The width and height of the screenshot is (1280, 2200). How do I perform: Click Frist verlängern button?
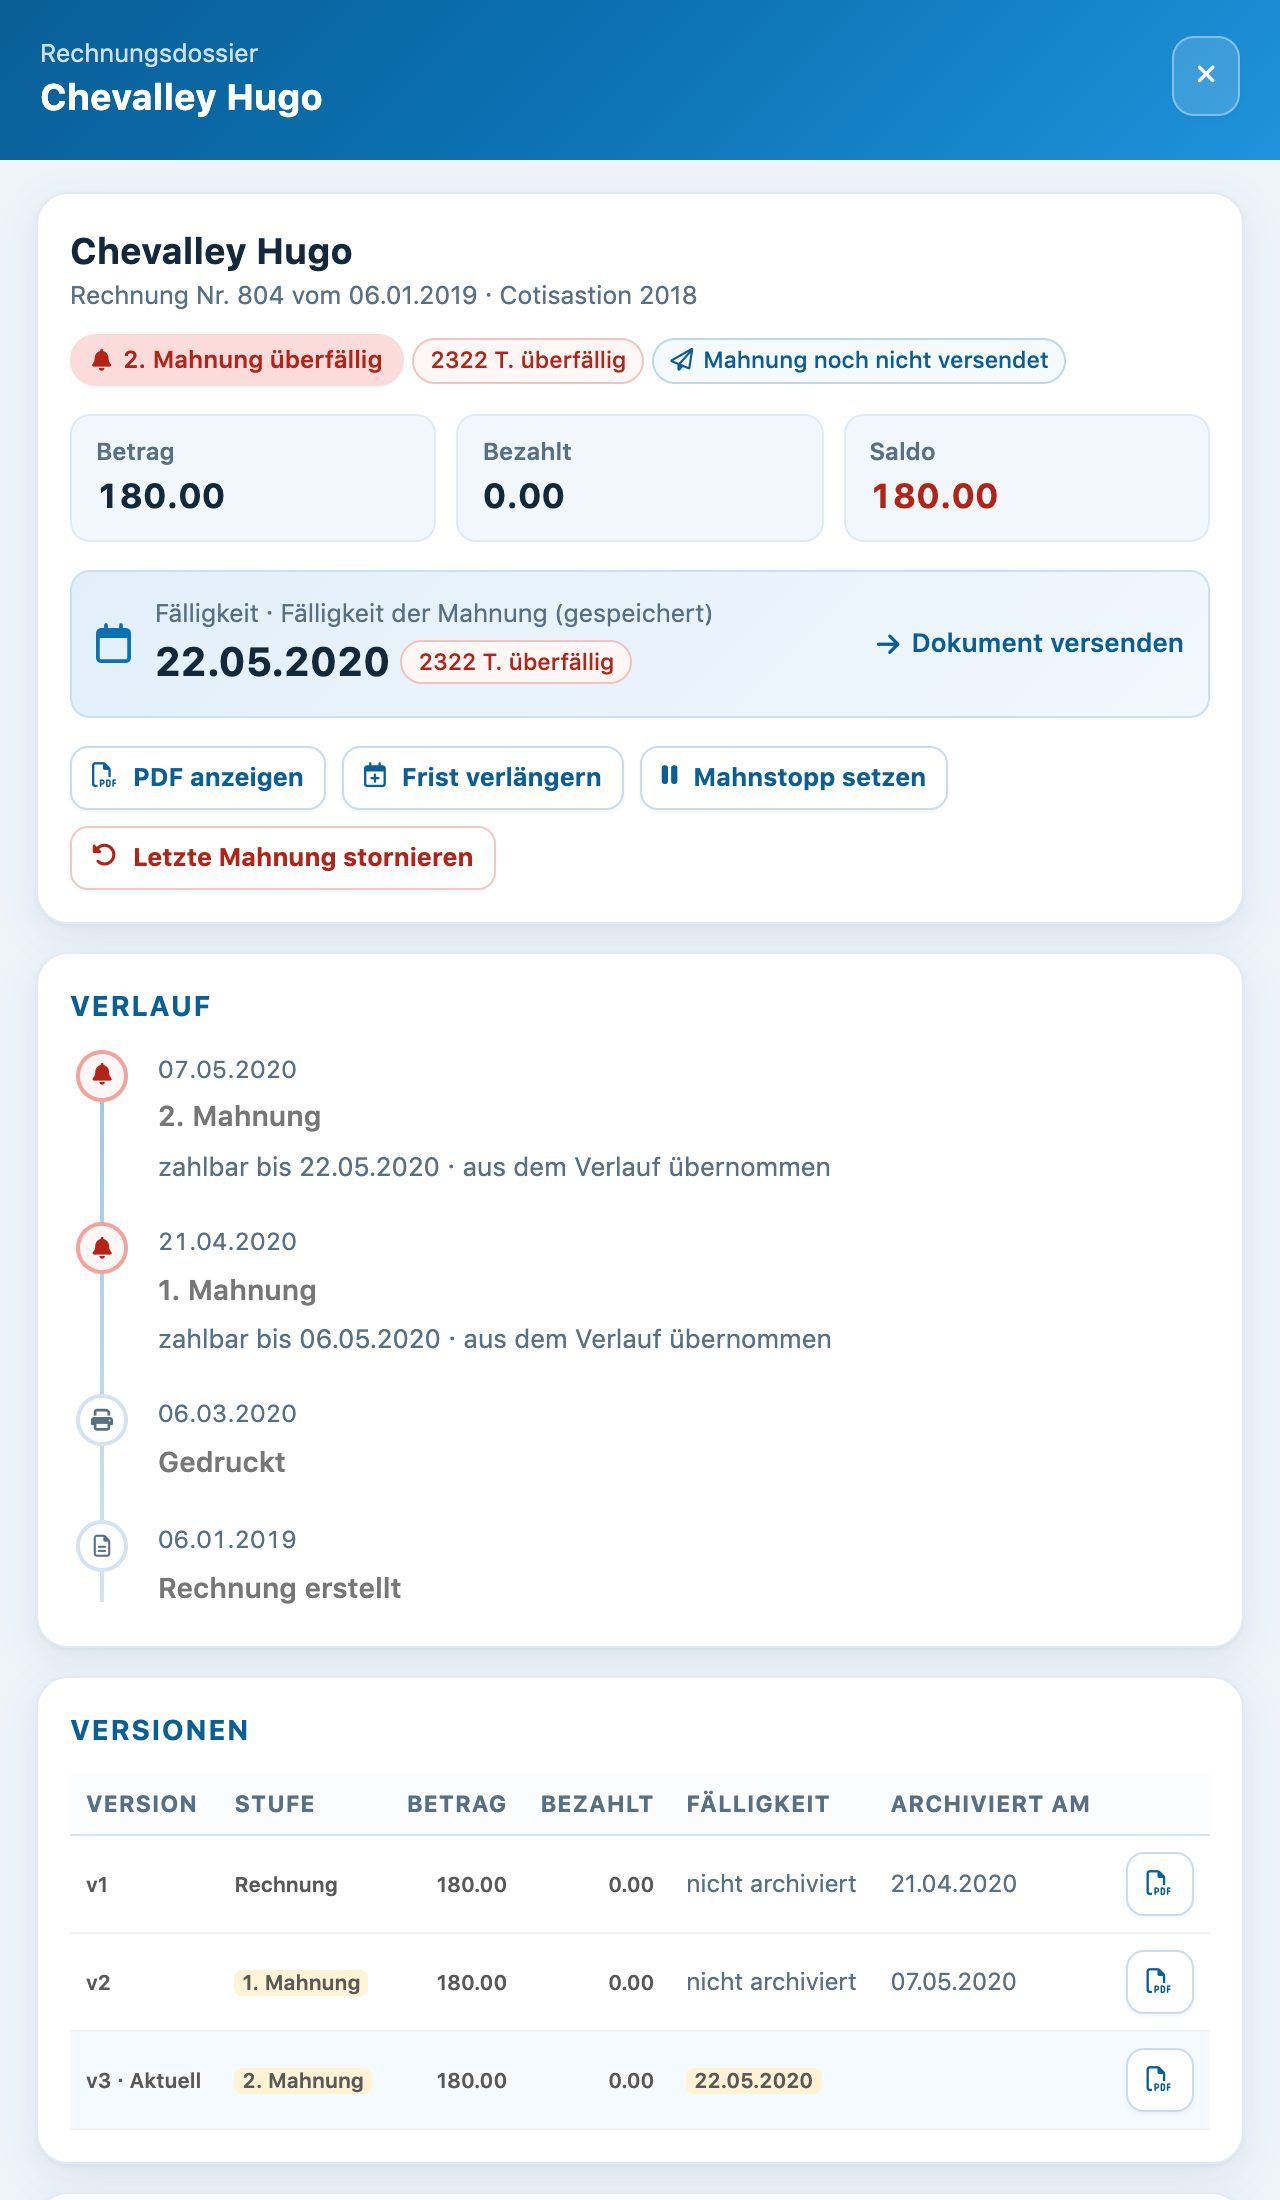(x=483, y=778)
